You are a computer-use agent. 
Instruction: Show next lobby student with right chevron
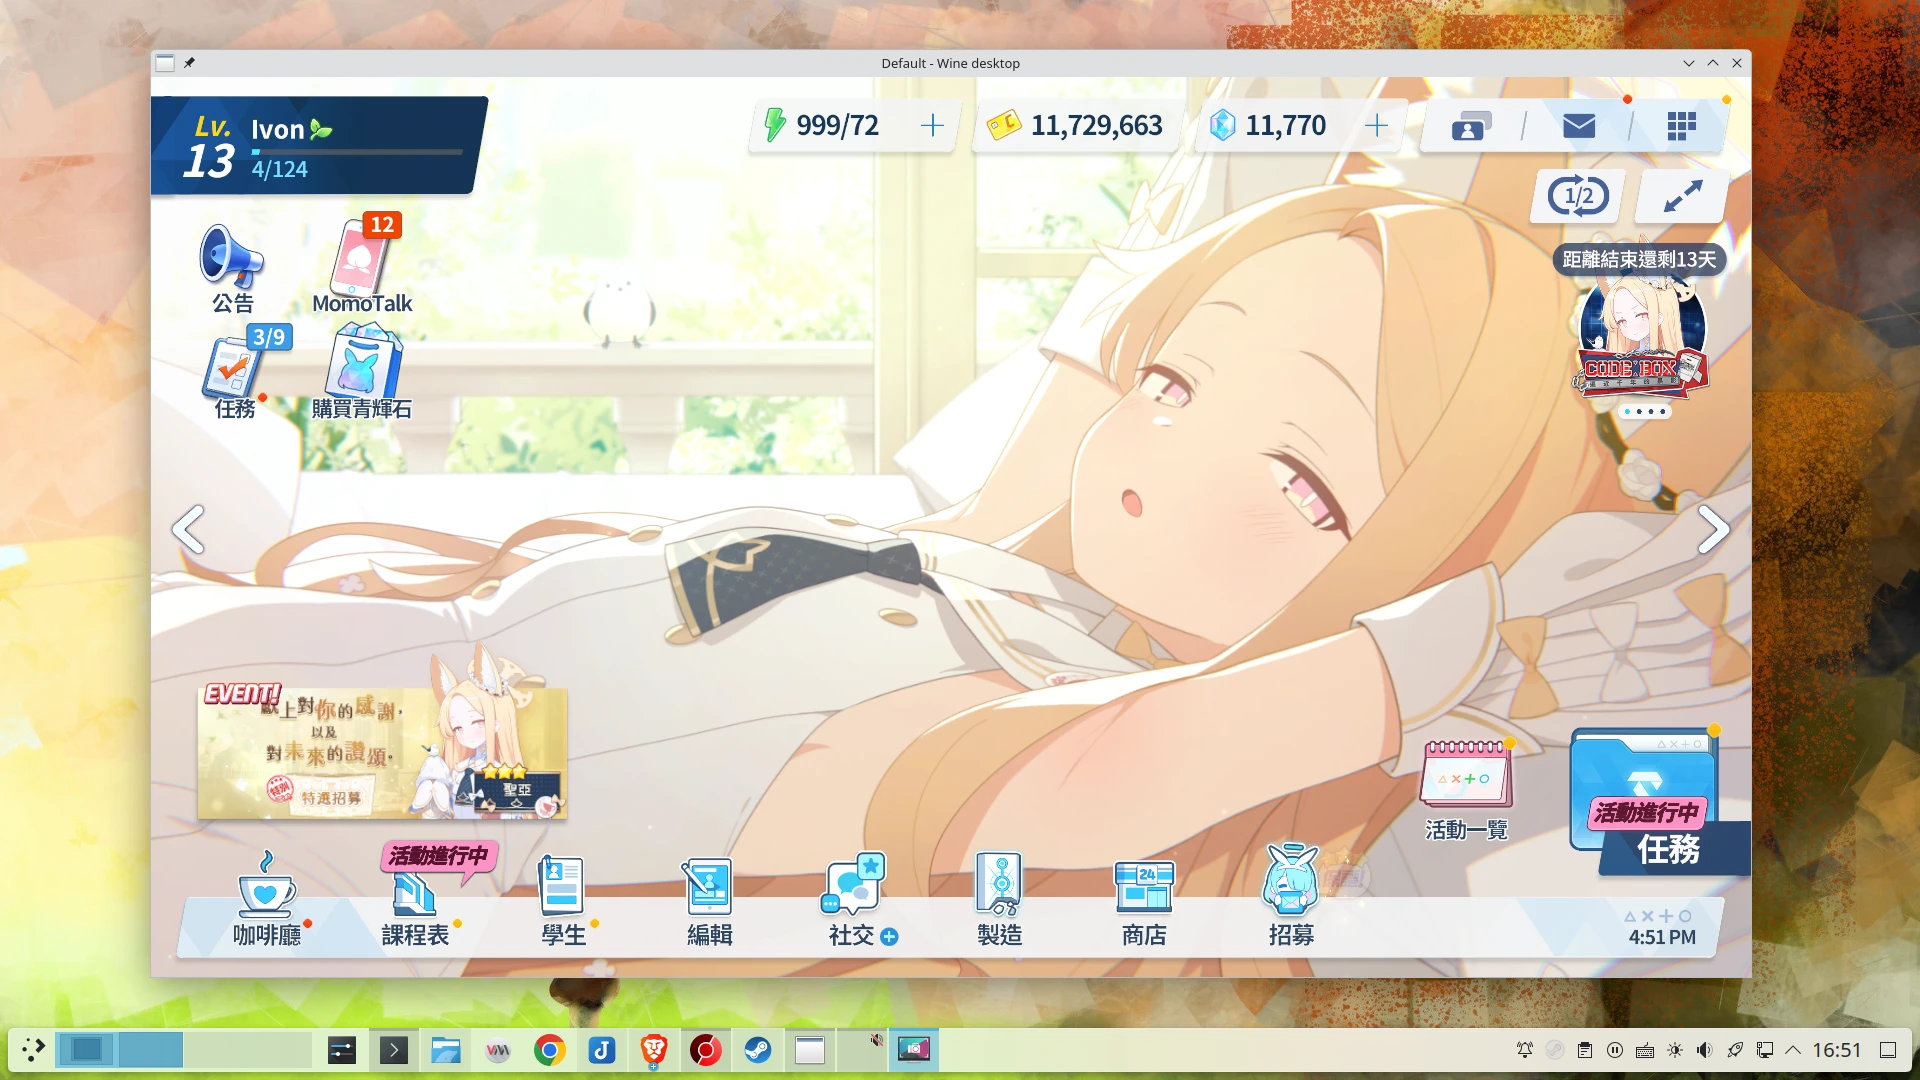(x=1712, y=529)
